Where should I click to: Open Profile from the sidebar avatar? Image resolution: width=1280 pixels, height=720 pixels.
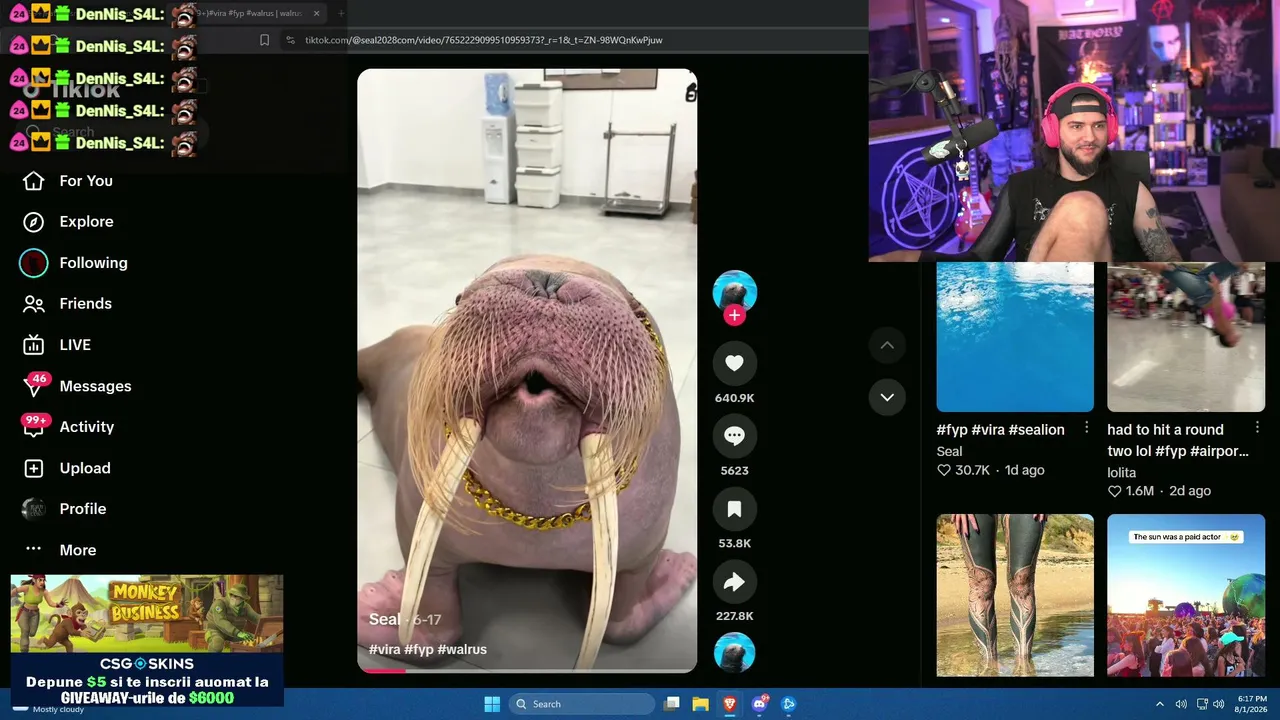point(33,509)
